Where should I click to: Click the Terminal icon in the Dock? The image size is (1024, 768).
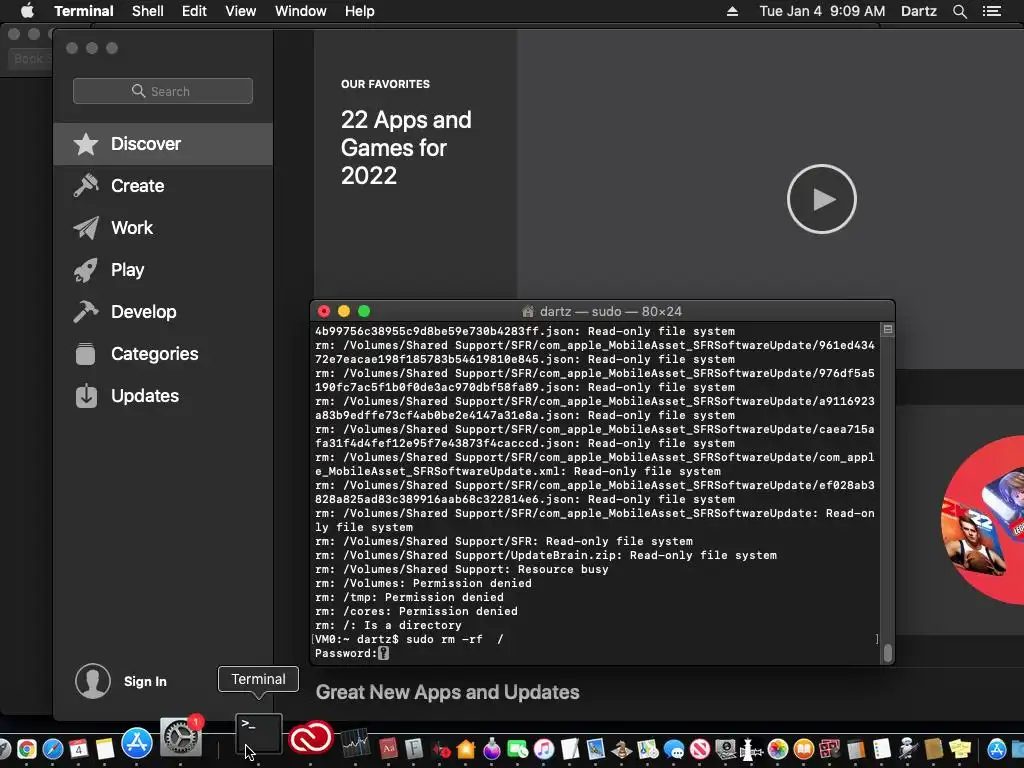(x=259, y=733)
